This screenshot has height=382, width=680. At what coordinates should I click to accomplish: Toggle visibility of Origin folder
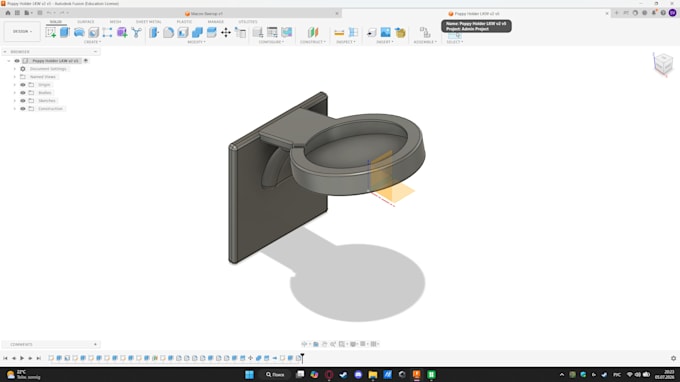tap(23, 85)
